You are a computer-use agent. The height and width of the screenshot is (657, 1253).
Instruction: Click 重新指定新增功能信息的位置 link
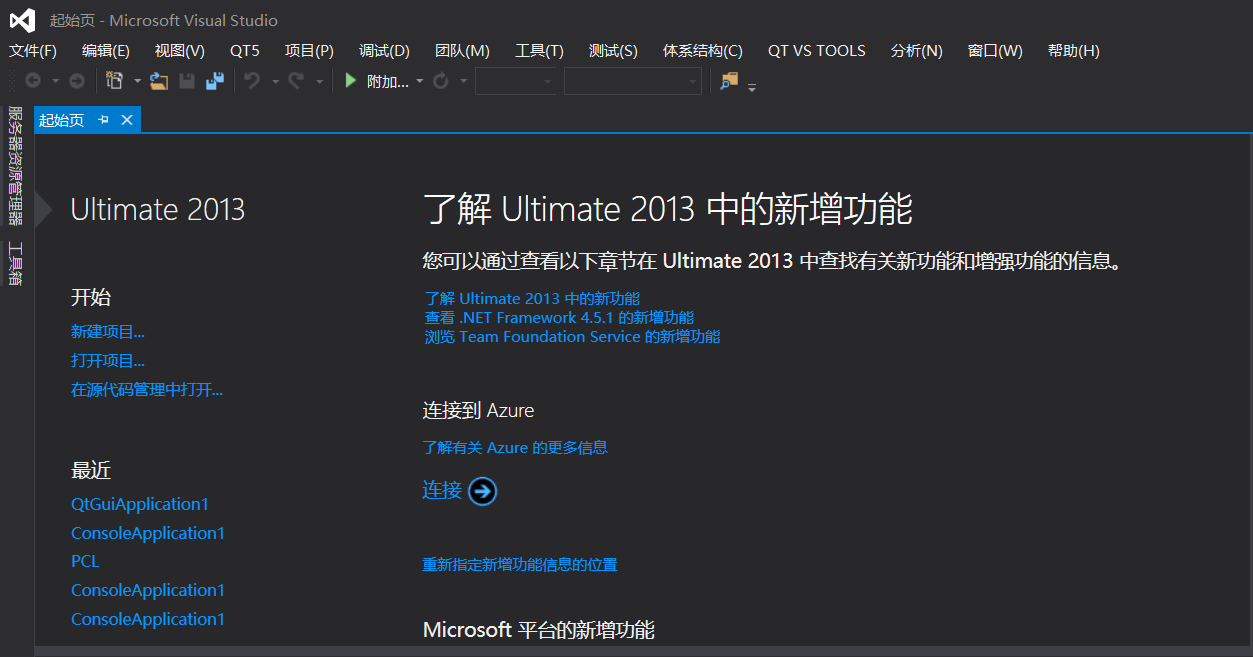click(x=520, y=565)
